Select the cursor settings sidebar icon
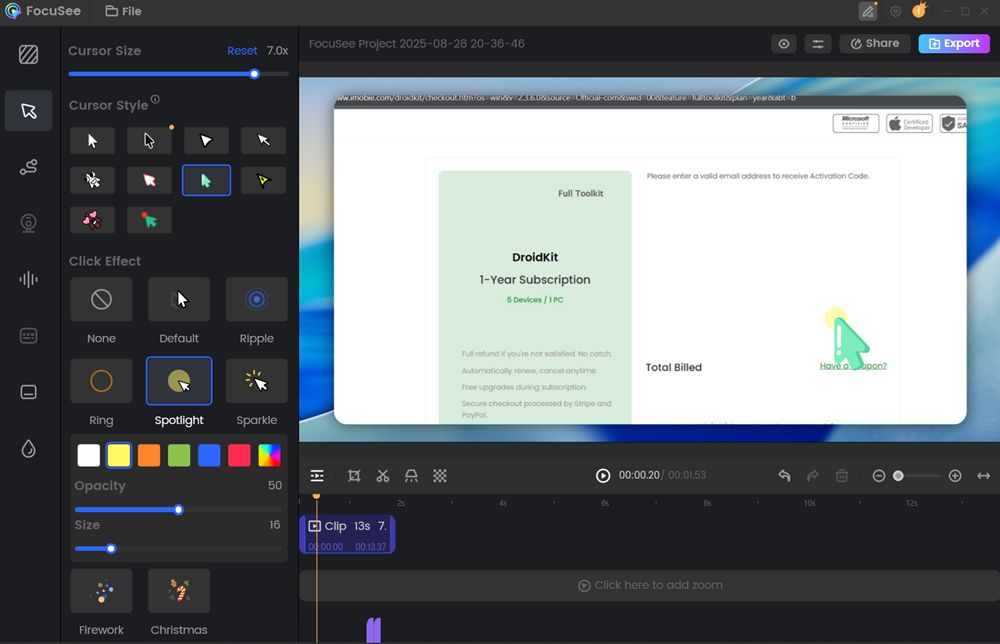Viewport: 1000px width, 644px height. click(x=29, y=111)
